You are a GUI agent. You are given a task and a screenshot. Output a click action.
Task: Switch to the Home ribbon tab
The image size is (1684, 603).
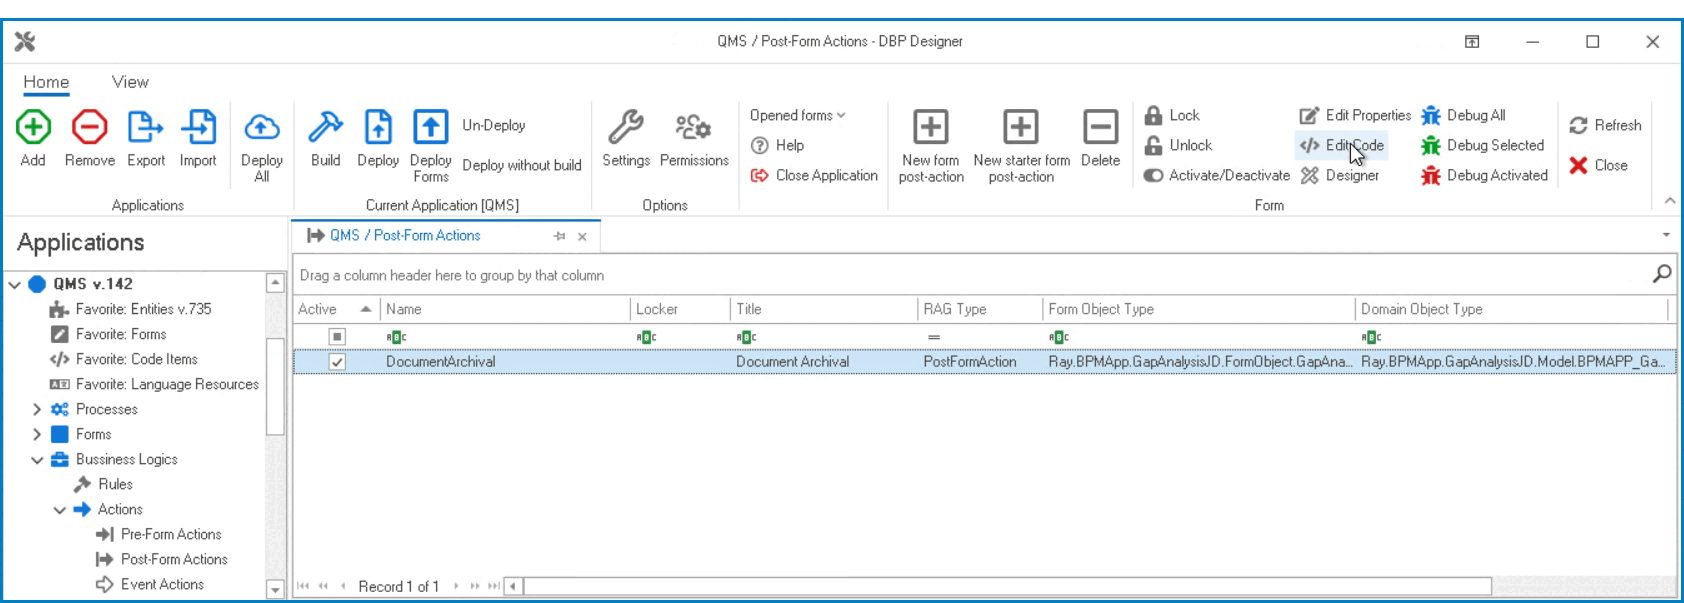pos(46,82)
